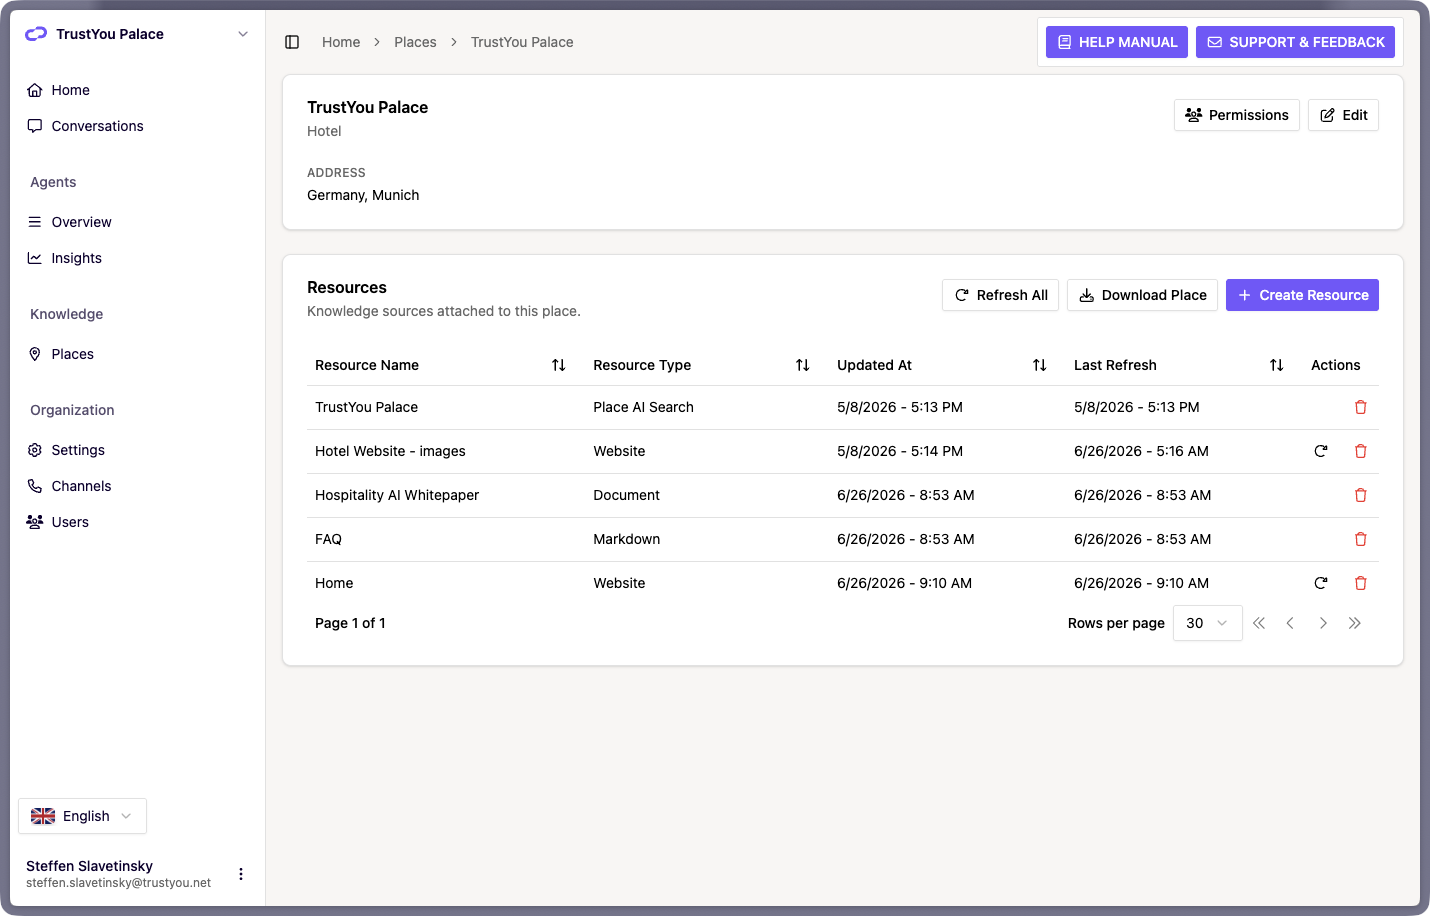Click Refresh All resources

coord(1000,295)
